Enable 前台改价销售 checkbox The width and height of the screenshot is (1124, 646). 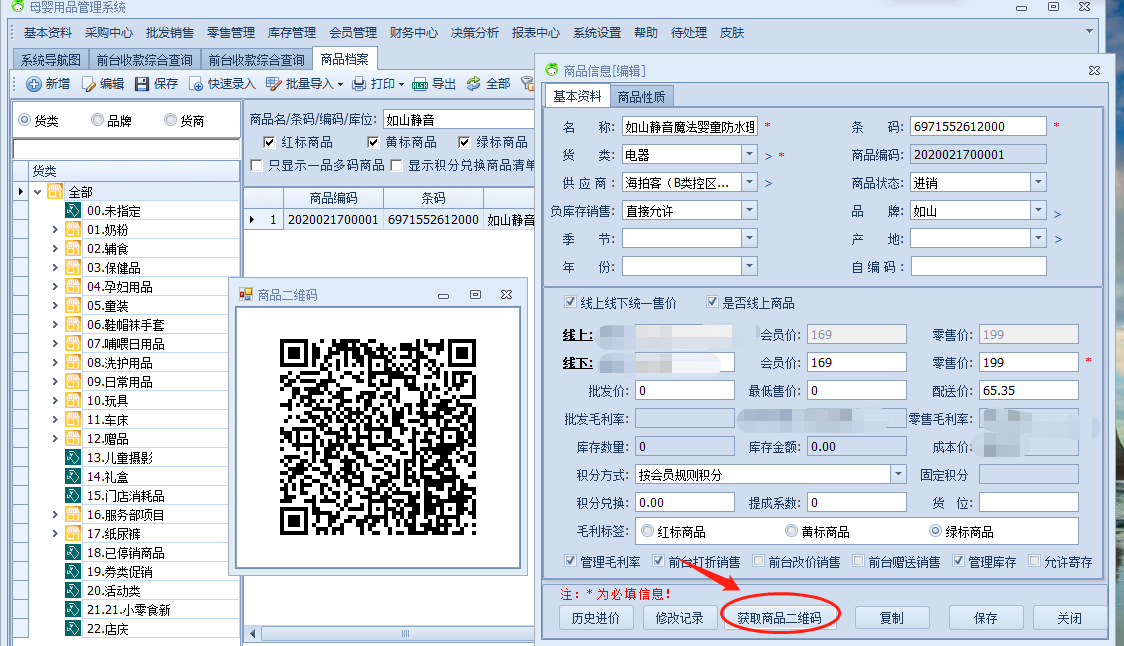(758, 561)
